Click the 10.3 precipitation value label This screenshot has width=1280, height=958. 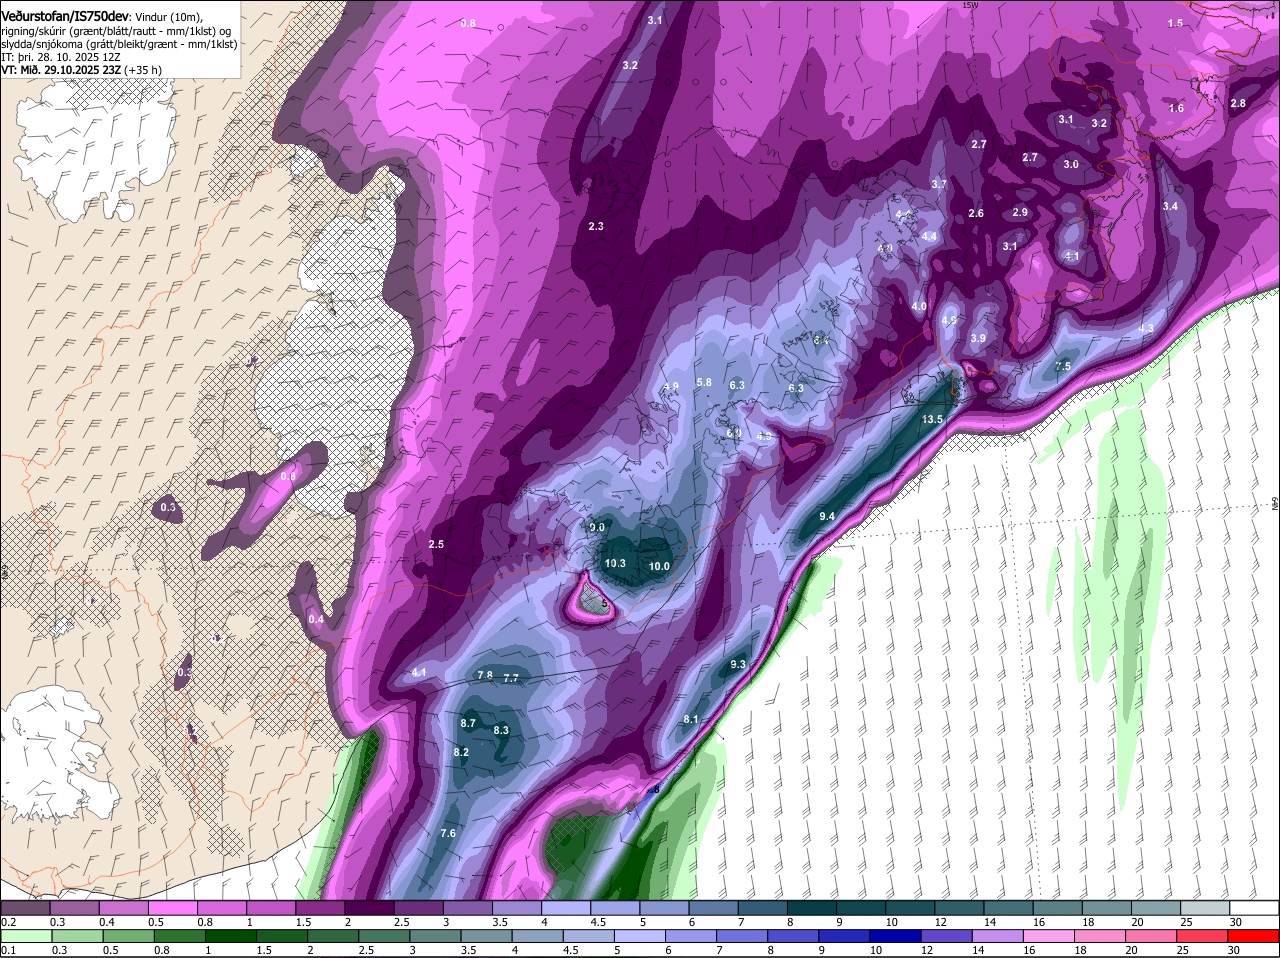tap(615, 563)
